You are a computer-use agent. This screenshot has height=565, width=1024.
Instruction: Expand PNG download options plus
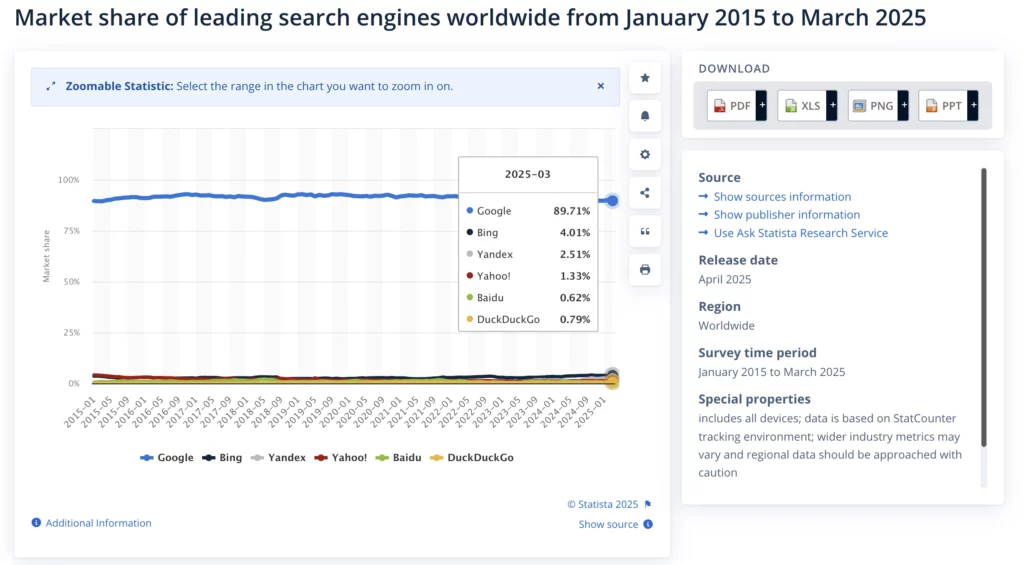tap(903, 106)
